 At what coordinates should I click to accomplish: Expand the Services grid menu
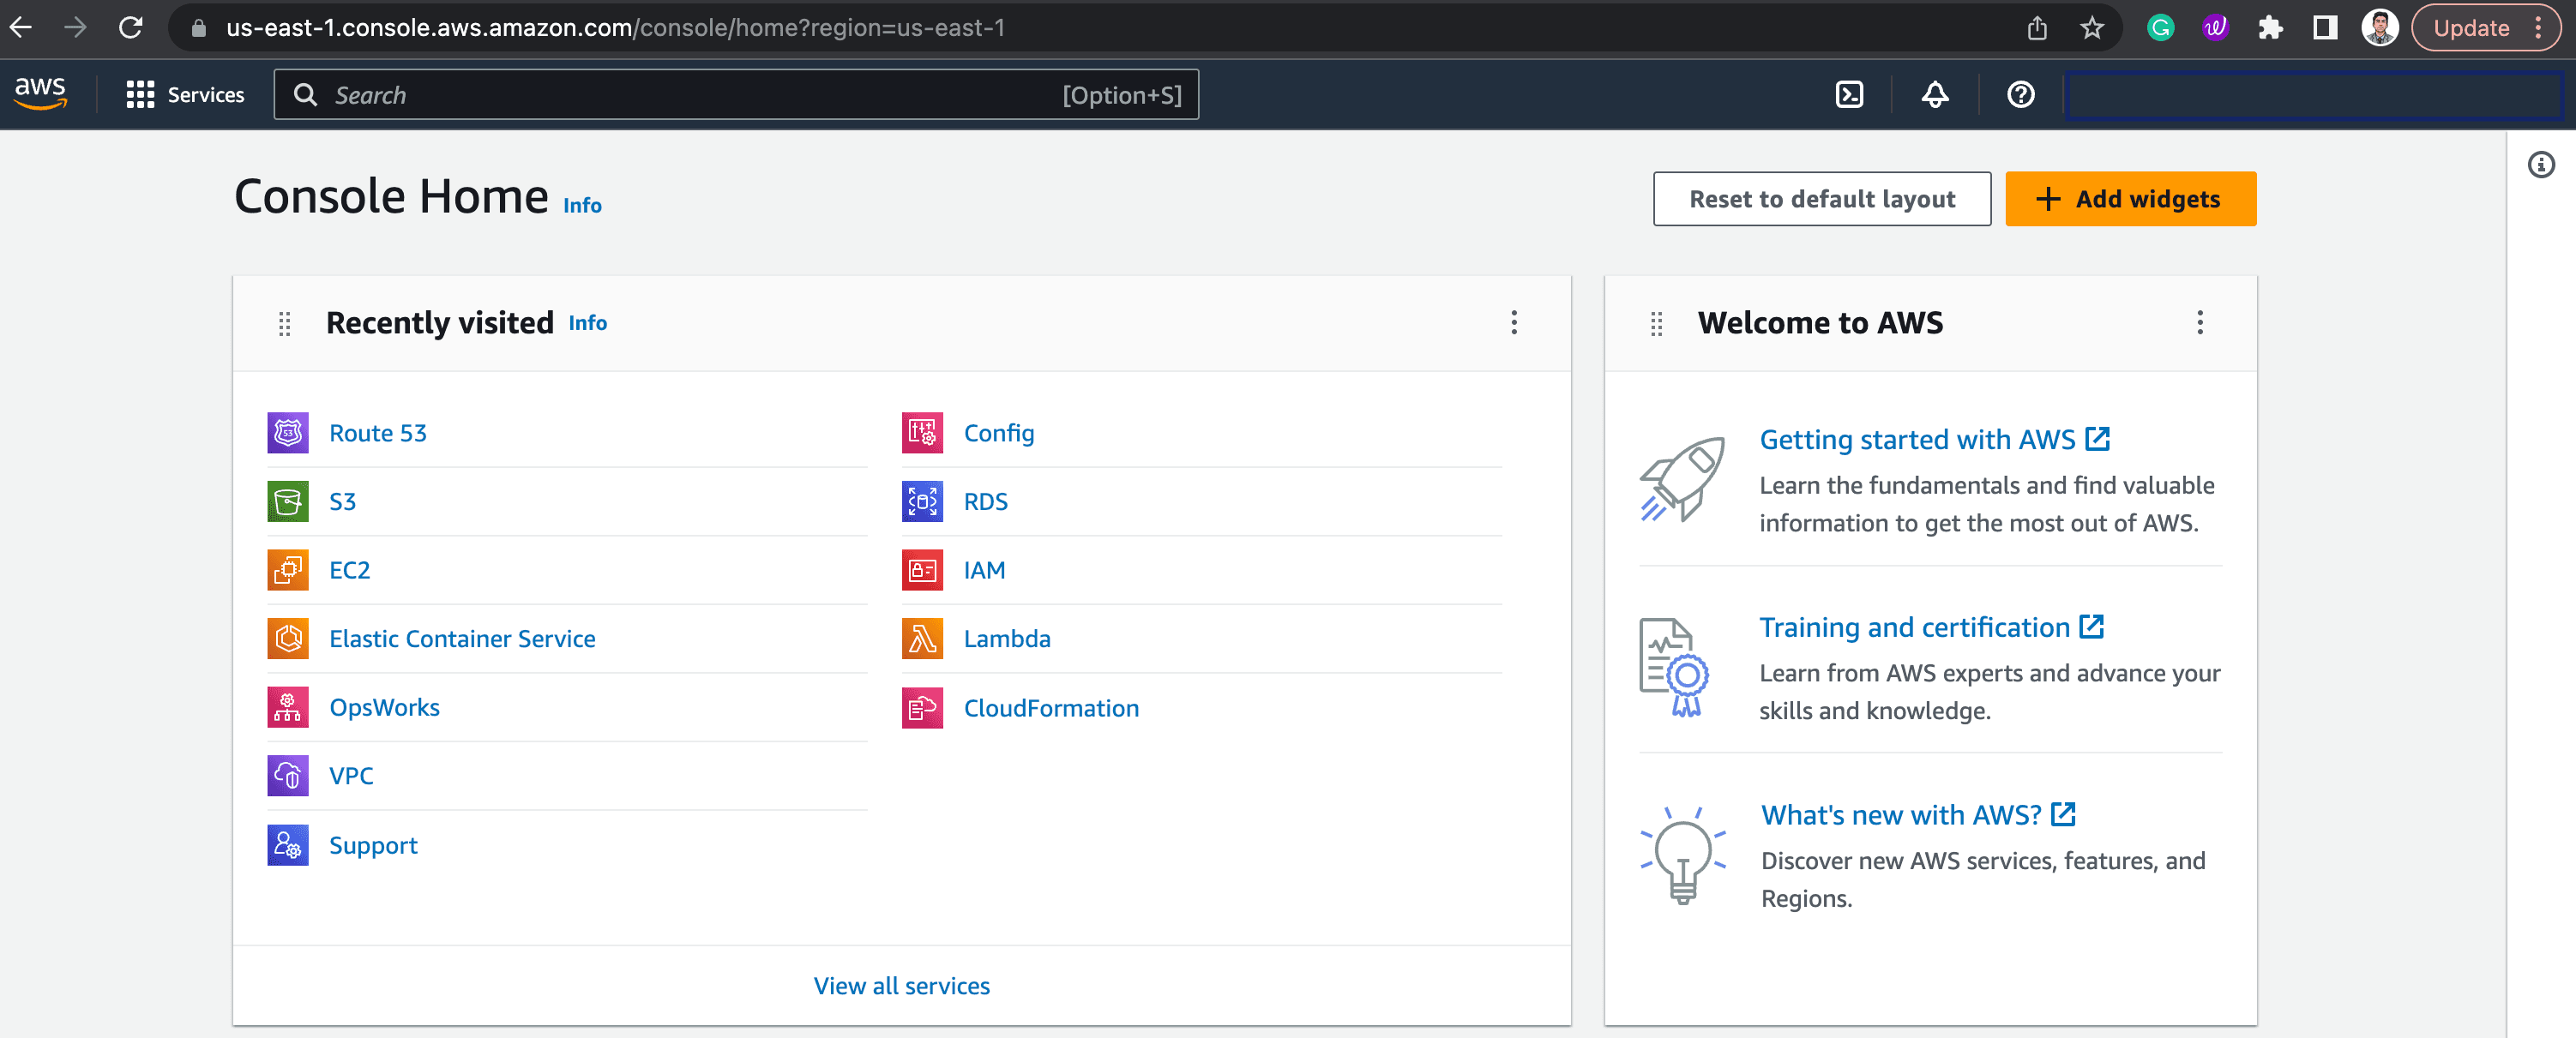point(185,95)
